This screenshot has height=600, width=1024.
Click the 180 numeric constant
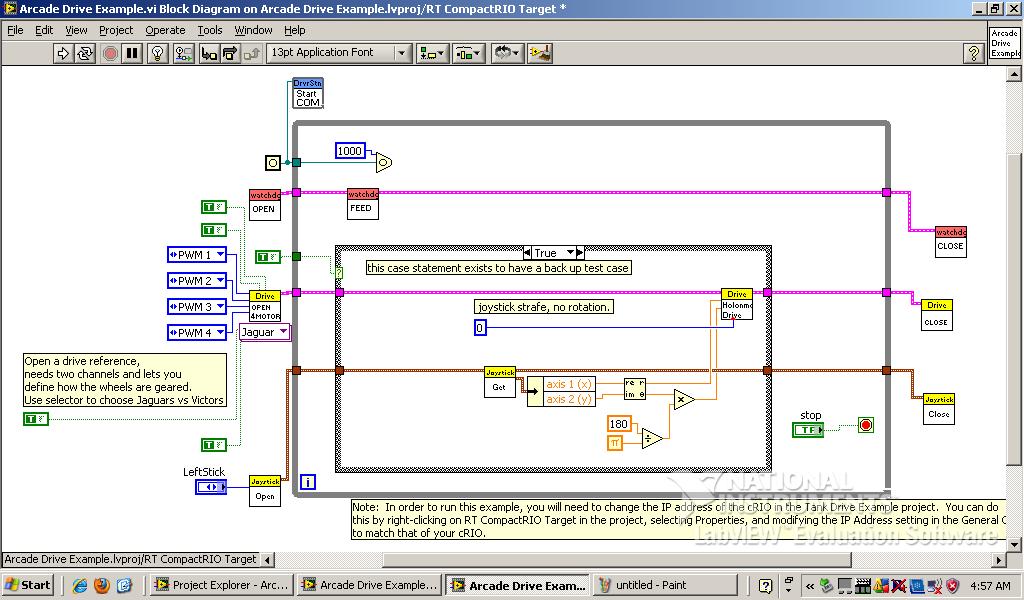[x=618, y=424]
